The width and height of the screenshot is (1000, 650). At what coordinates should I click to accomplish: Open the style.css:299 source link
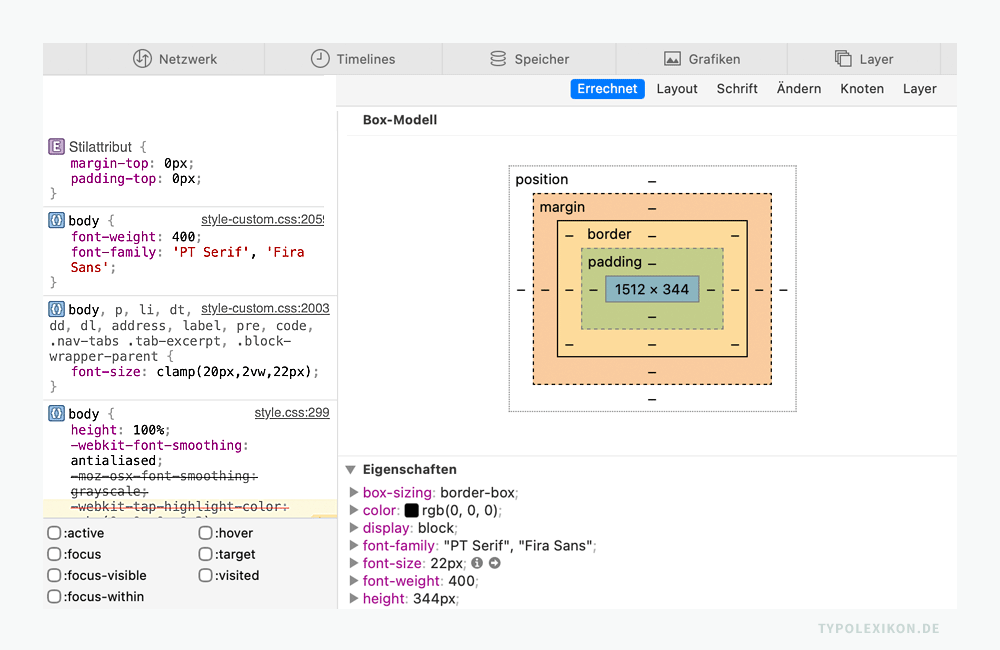(x=292, y=413)
